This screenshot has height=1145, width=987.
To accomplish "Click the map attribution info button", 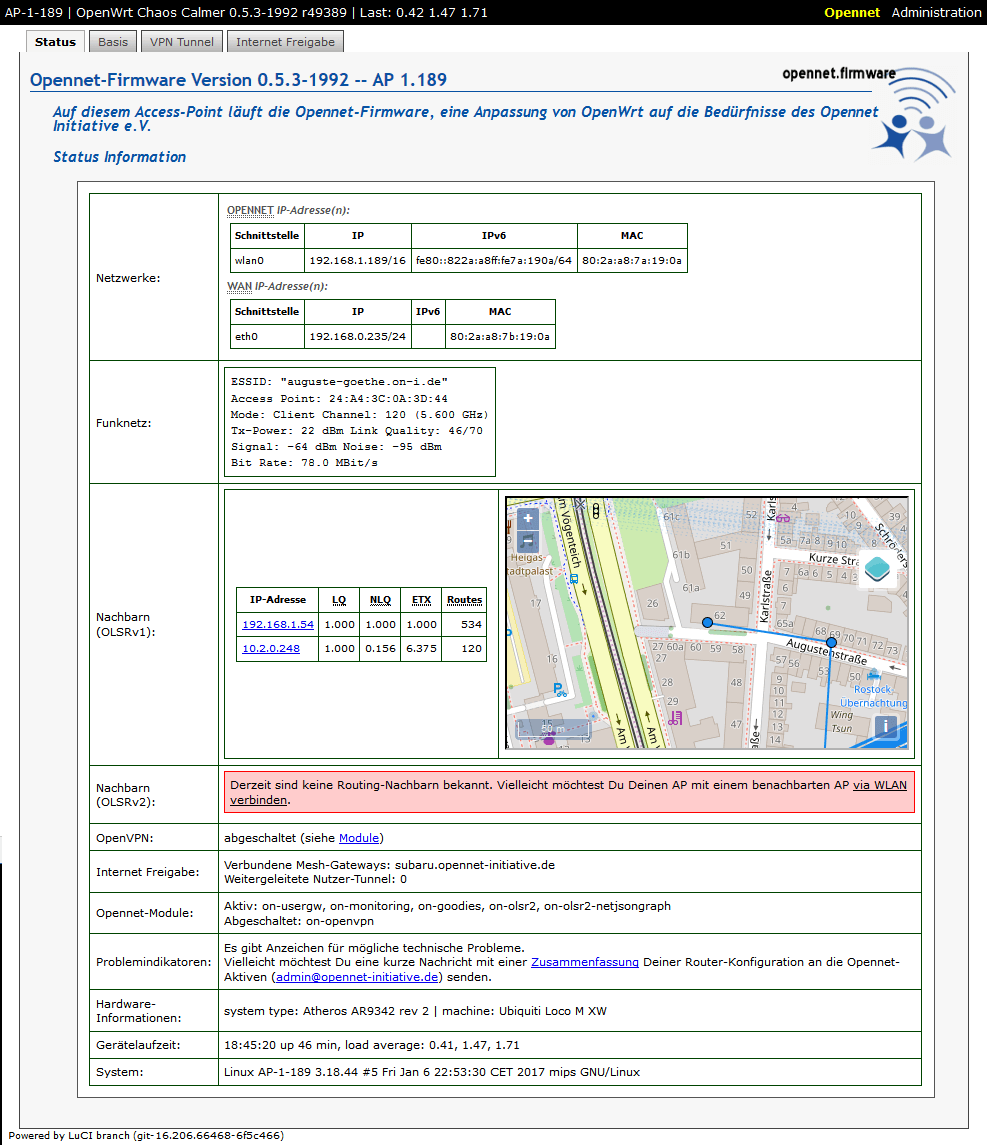I will click(x=887, y=727).
